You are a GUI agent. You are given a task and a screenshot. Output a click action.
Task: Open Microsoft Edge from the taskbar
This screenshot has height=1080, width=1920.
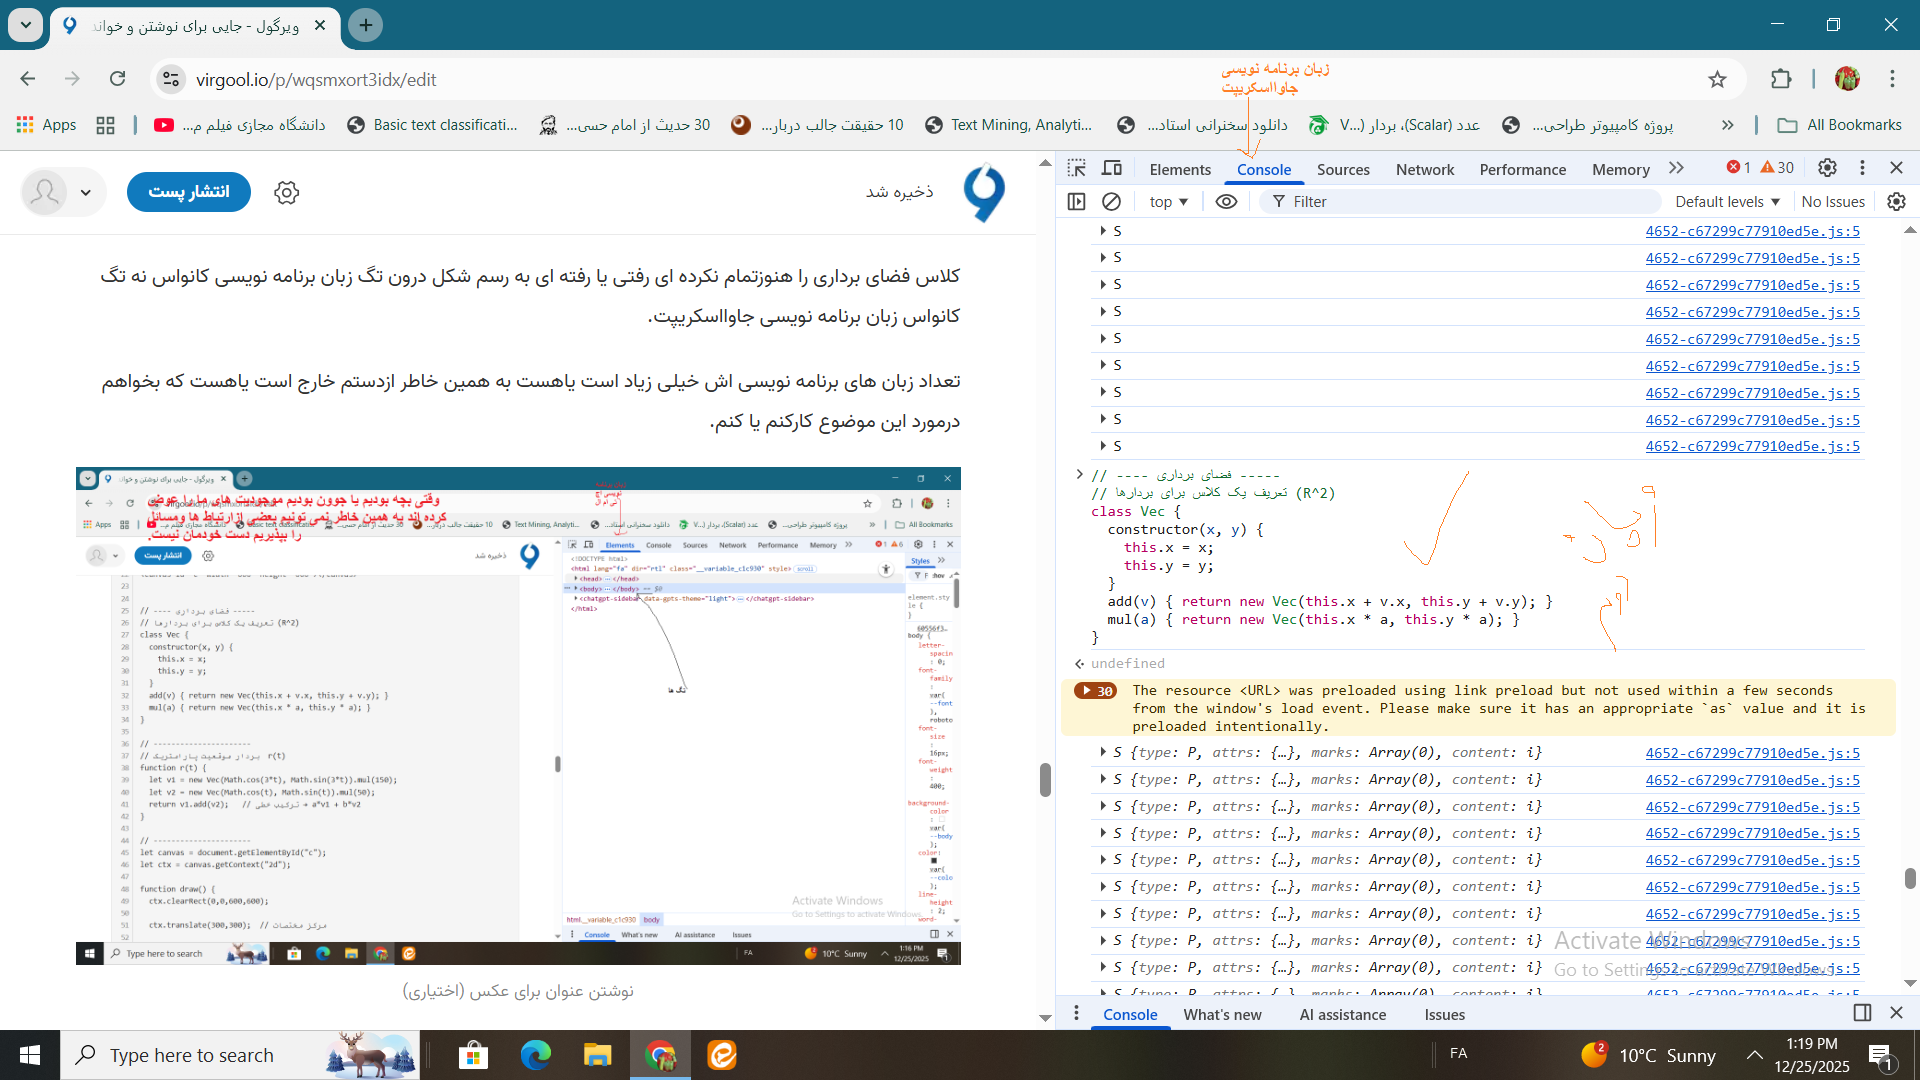[535, 1055]
